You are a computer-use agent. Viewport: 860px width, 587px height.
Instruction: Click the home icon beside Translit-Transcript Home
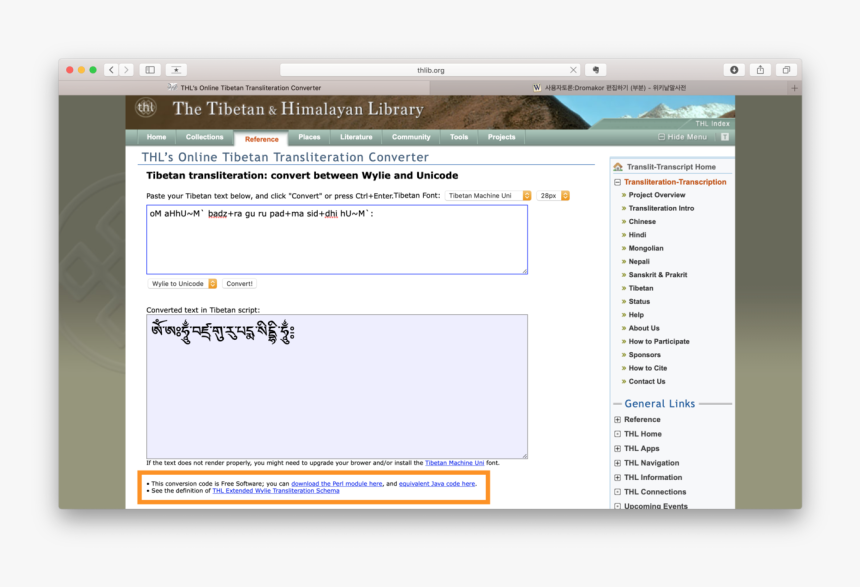618,167
